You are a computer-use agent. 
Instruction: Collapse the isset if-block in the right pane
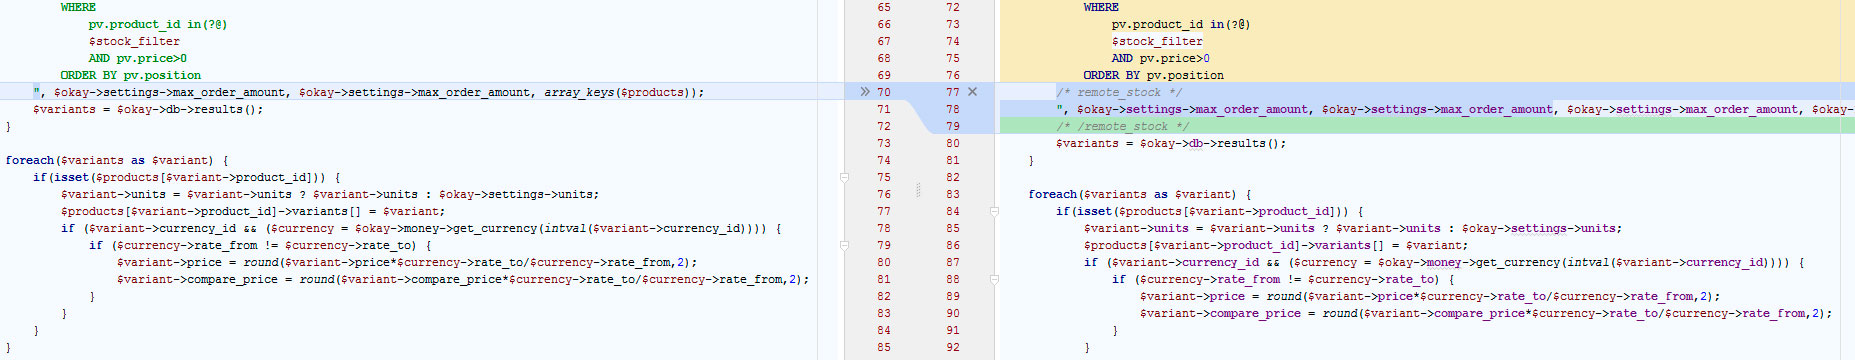994,211
